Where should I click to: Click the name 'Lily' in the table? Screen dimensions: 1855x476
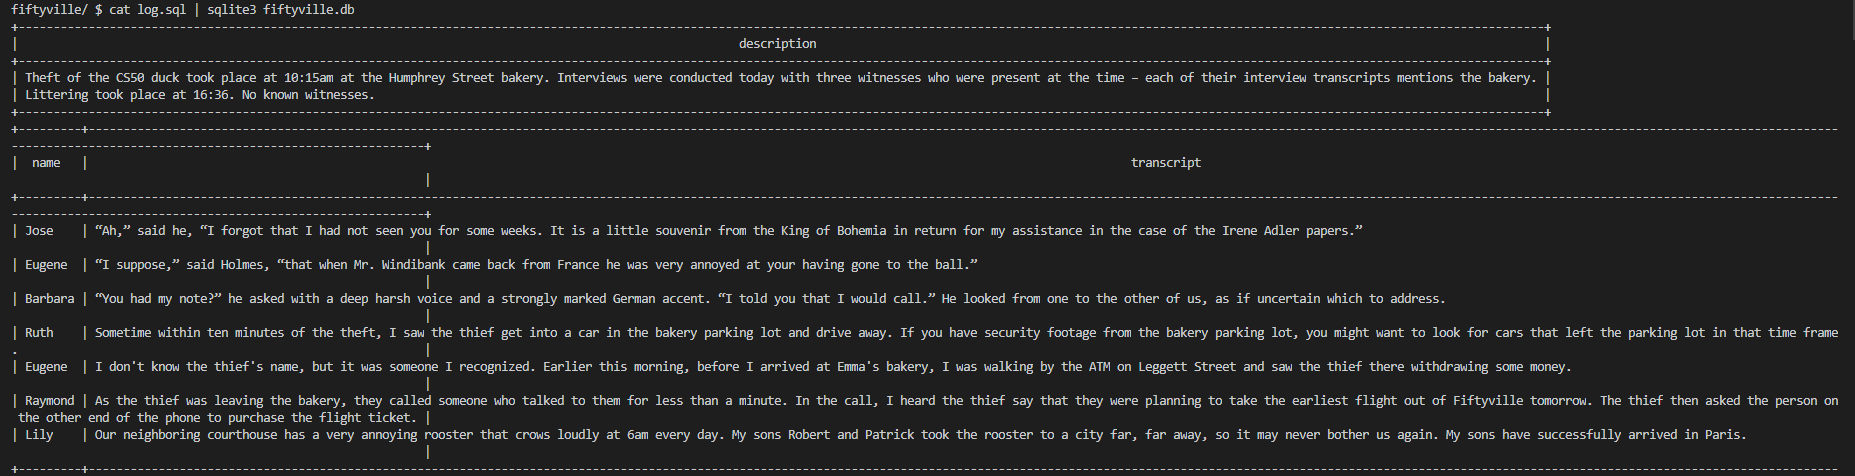[x=39, y=435]
